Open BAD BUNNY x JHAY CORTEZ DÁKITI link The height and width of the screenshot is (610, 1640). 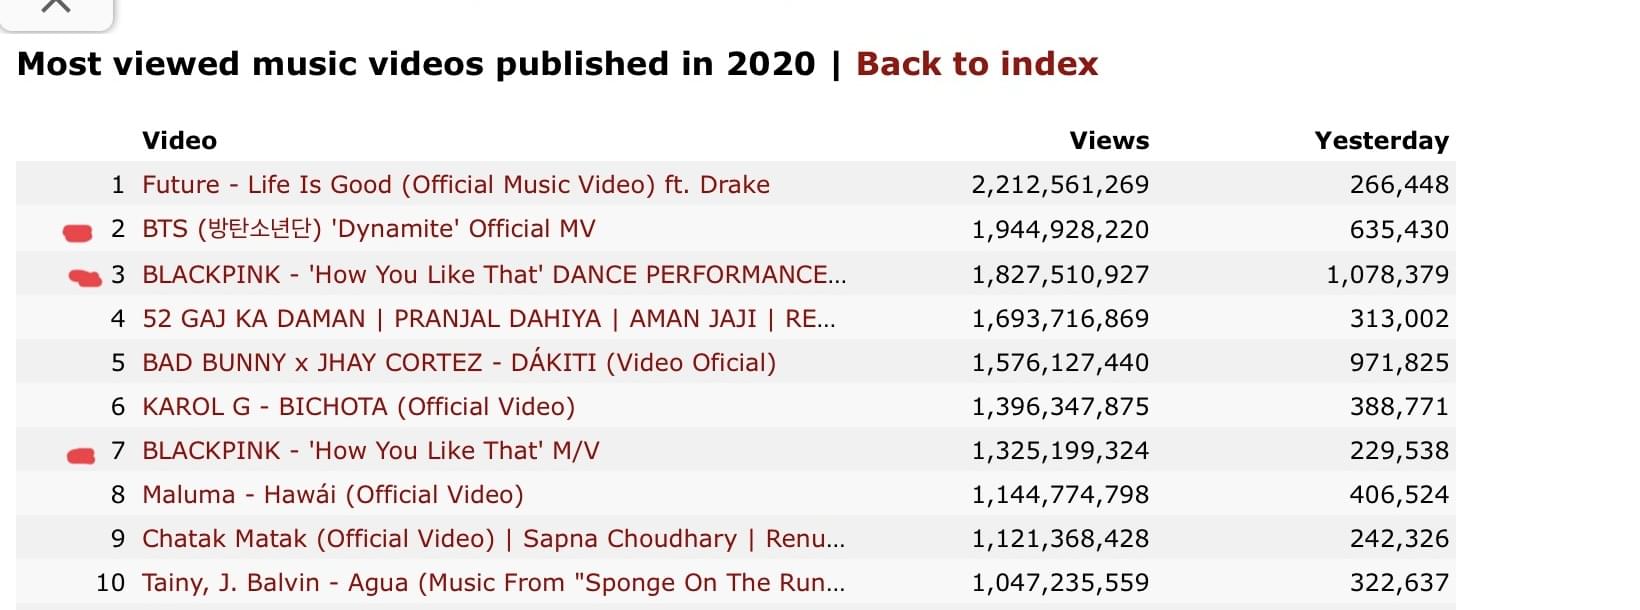tap(459, 362)
